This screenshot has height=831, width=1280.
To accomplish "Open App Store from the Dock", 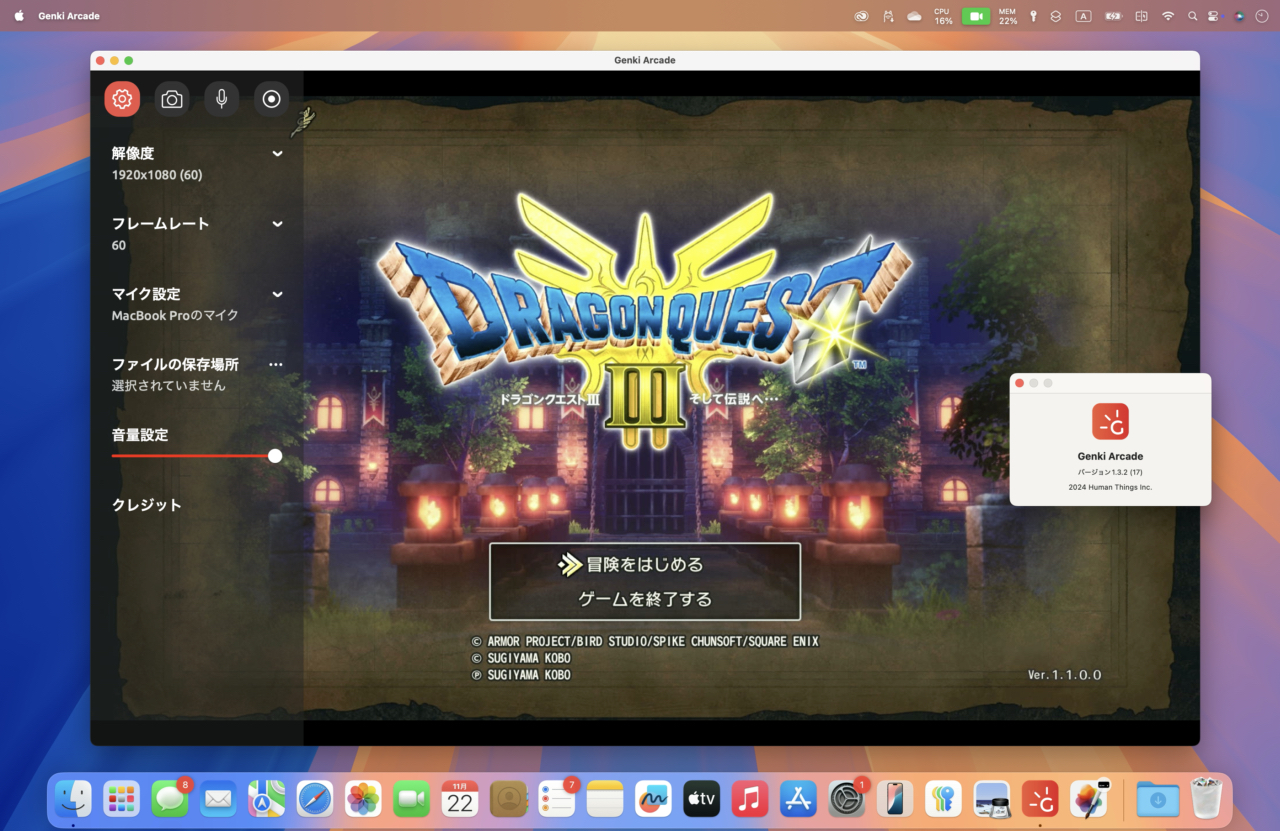I will [x=798, y=798].
